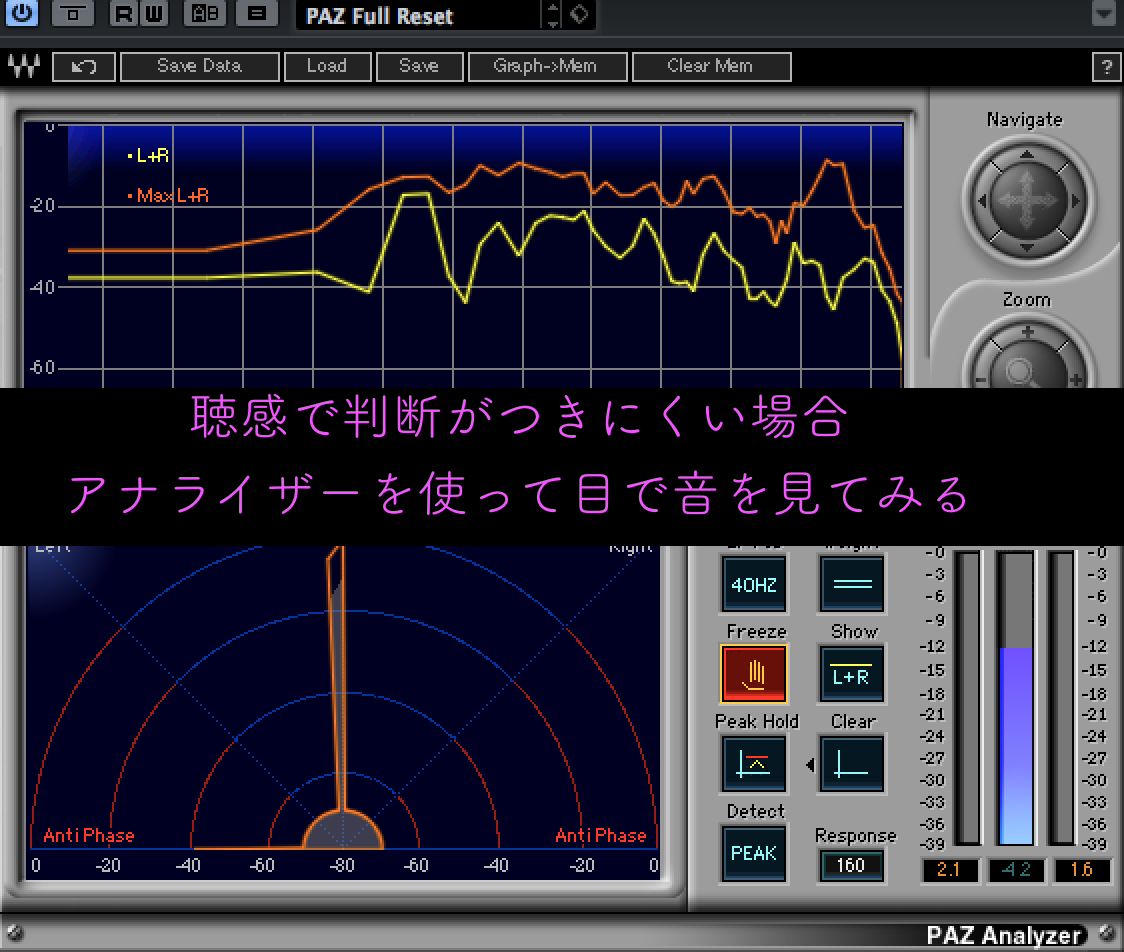This screenshot has height=952, width=1124.
Task: Switch the A/B comparison setting button
Action: [x=205, y=13]
